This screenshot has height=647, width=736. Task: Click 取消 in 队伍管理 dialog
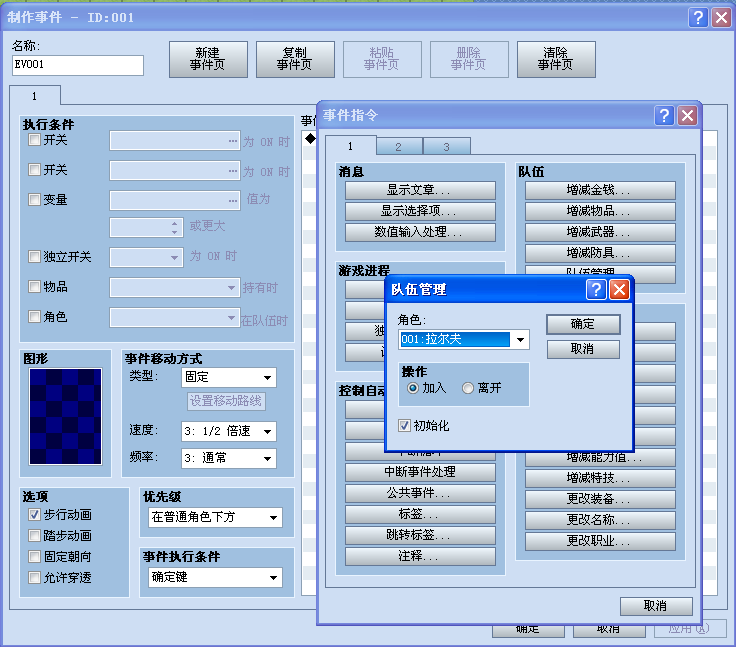tap(583, 349)
